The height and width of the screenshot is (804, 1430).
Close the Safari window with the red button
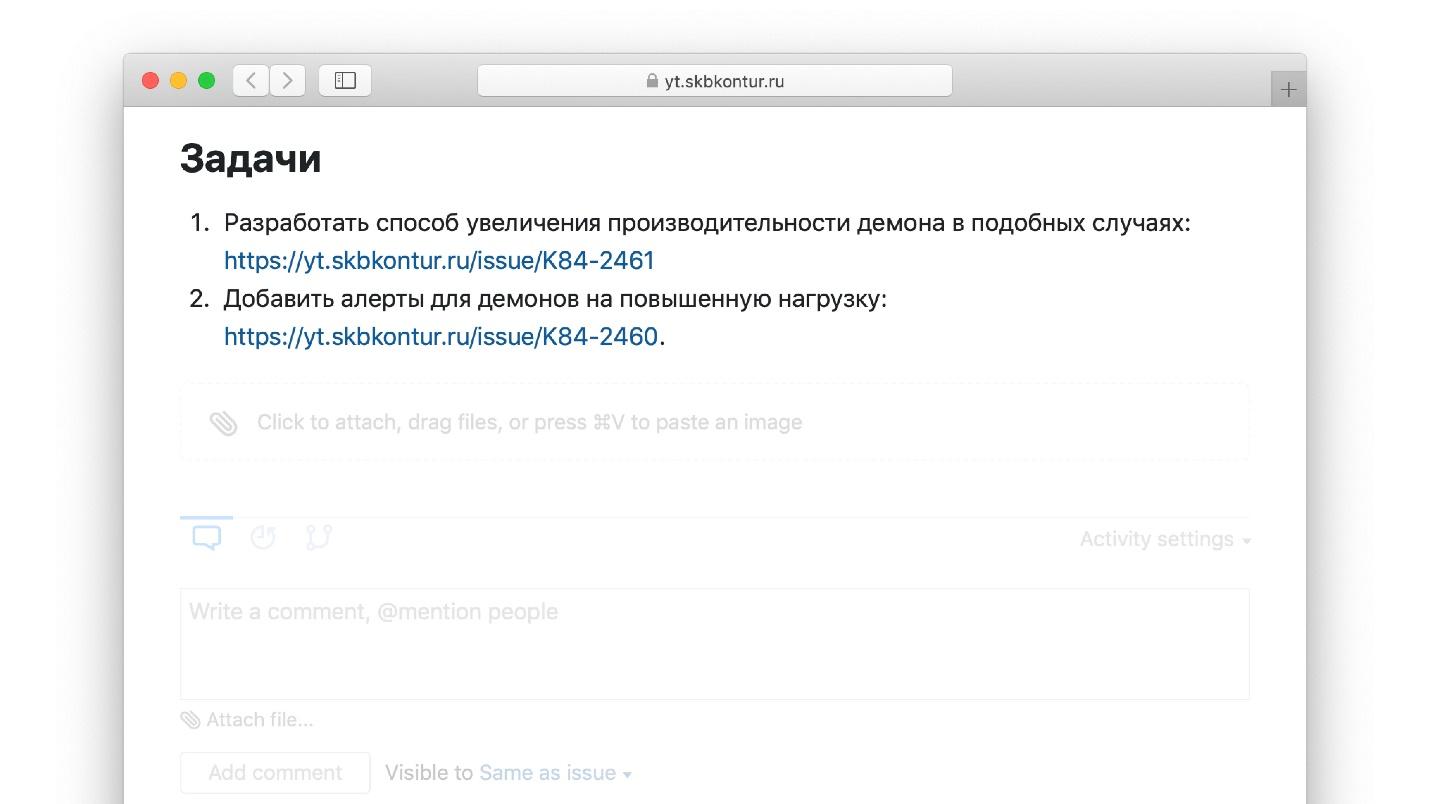pos(151,81)
